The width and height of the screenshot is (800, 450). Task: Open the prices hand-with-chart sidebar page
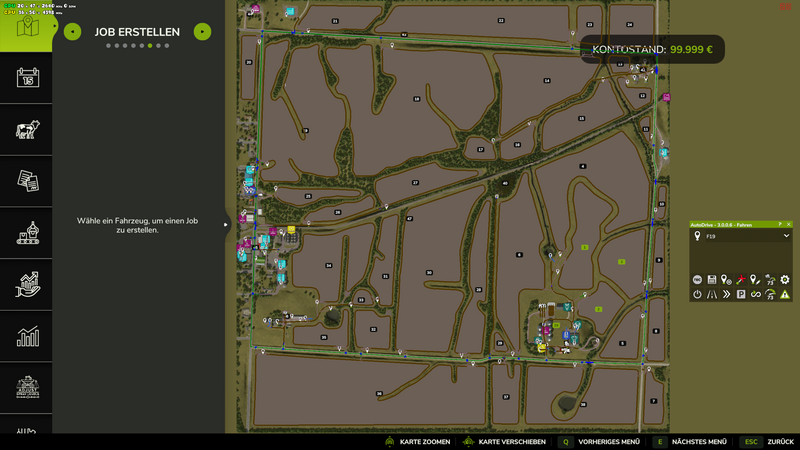click(x=28, y=284)
